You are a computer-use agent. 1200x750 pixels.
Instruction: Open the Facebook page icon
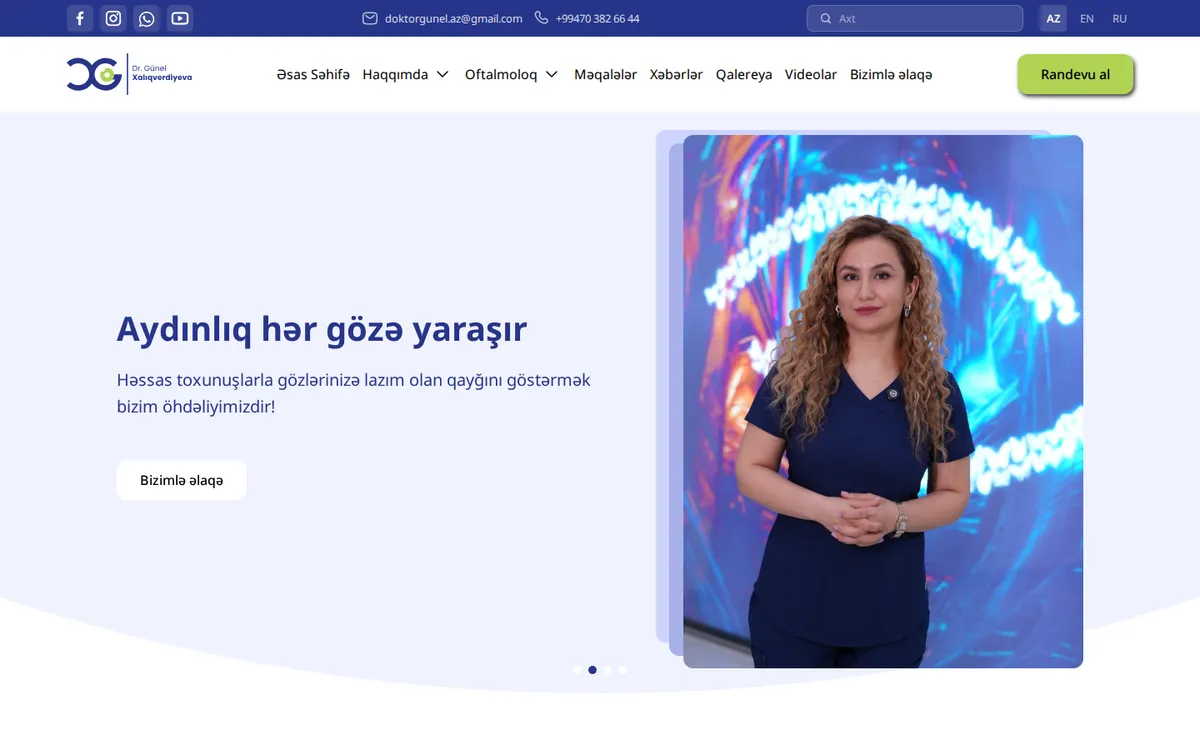click(x=80, y=18)
